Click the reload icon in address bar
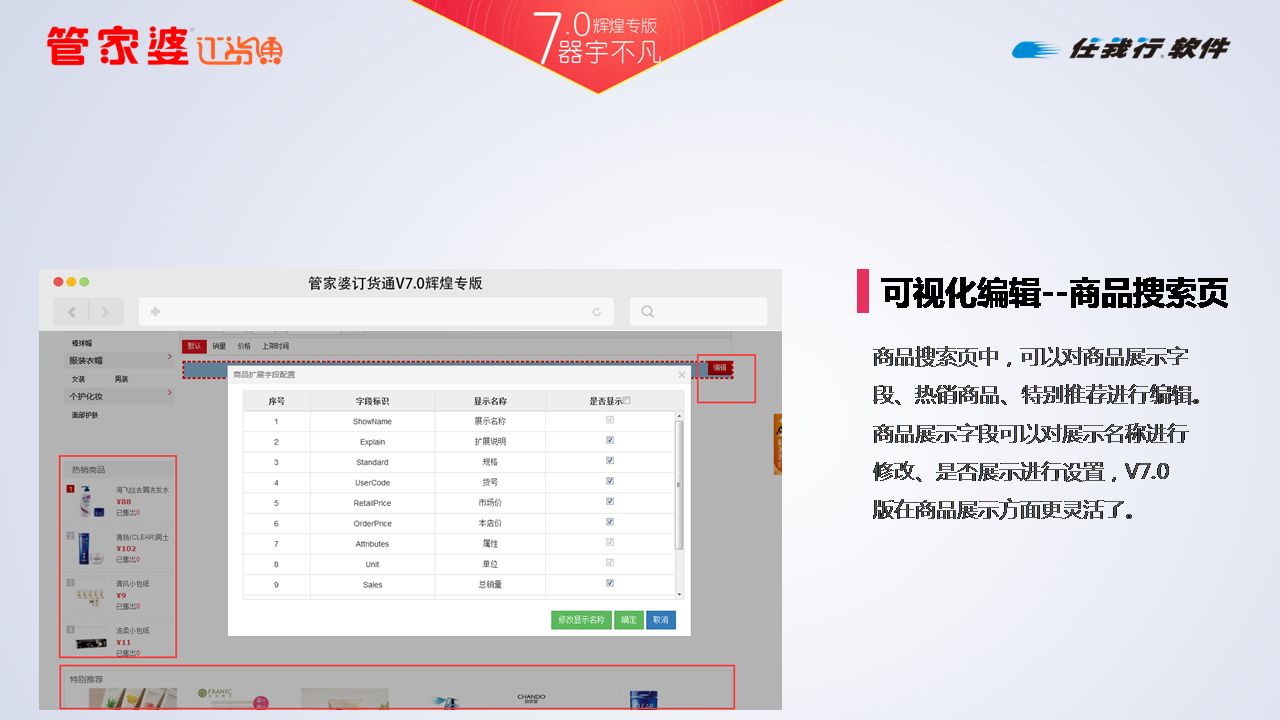 pyautogui.click(x=597, y=312)
